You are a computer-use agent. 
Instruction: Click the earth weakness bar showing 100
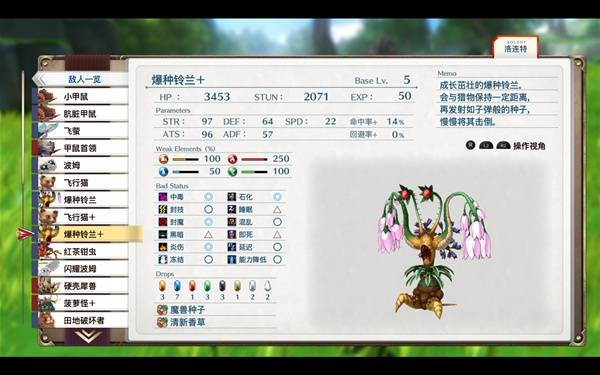[x=186, y=159]
